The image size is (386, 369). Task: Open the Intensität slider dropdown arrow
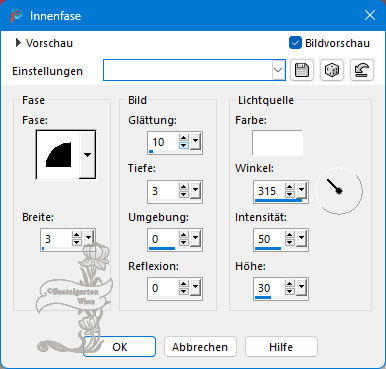click(301, 238)
